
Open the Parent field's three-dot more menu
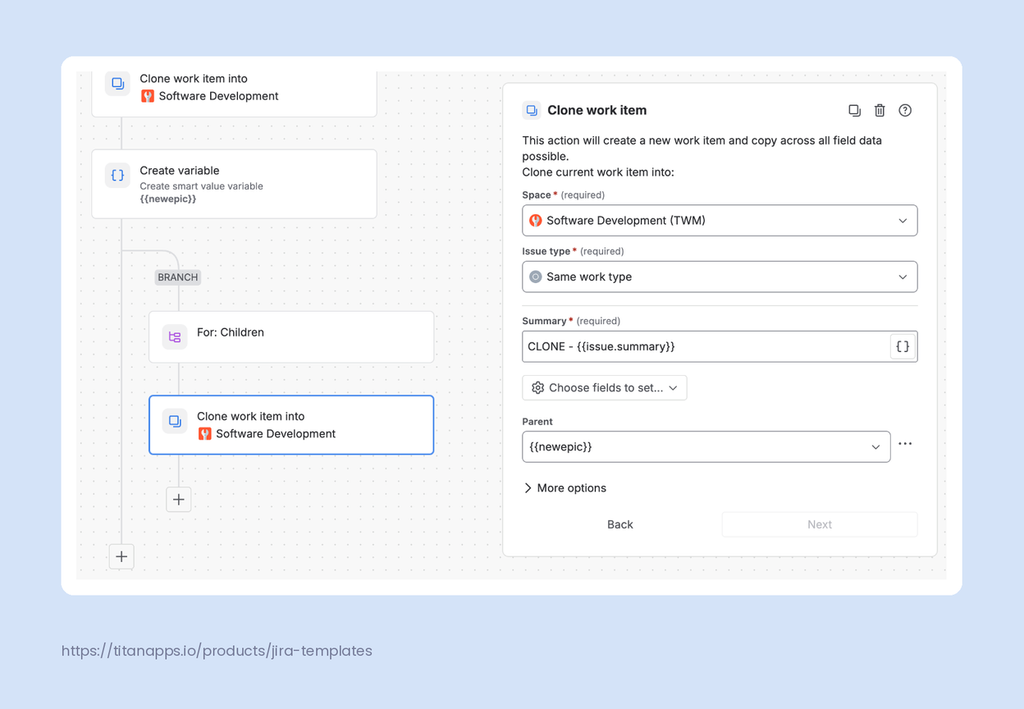click(904, 444)
